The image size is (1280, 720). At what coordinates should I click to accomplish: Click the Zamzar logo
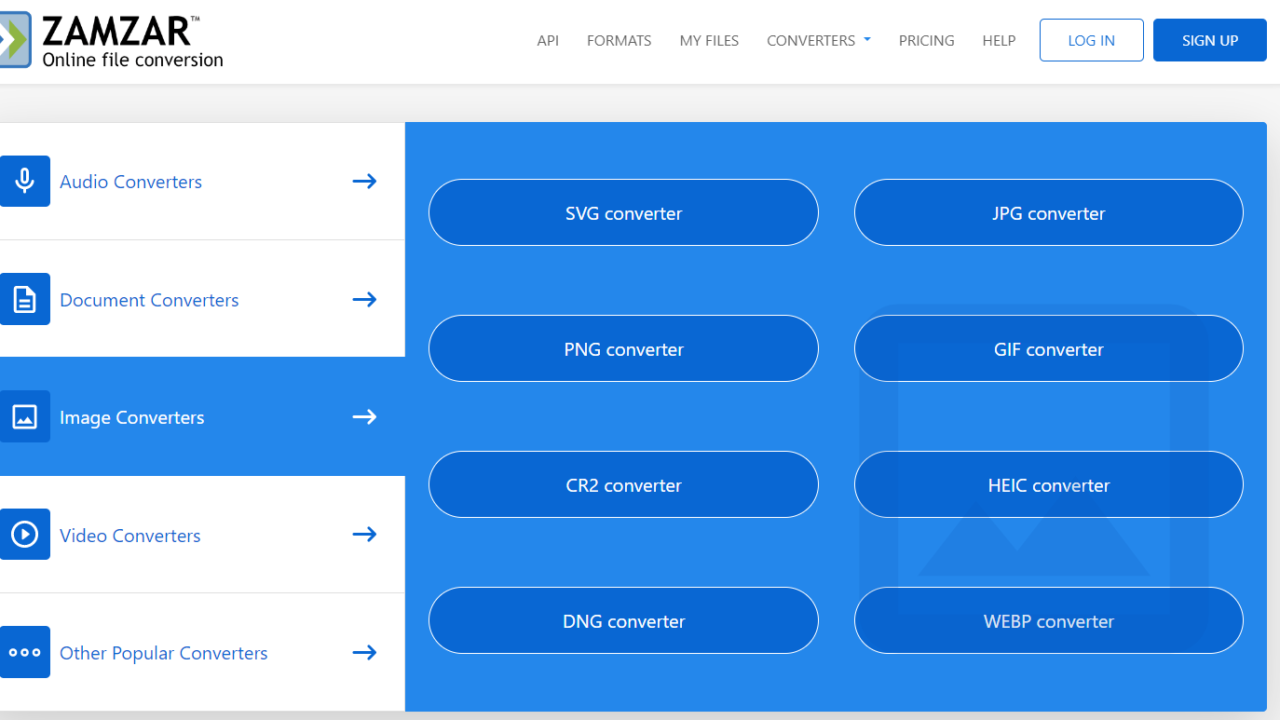pyautogui.click(x=112, y=40)
